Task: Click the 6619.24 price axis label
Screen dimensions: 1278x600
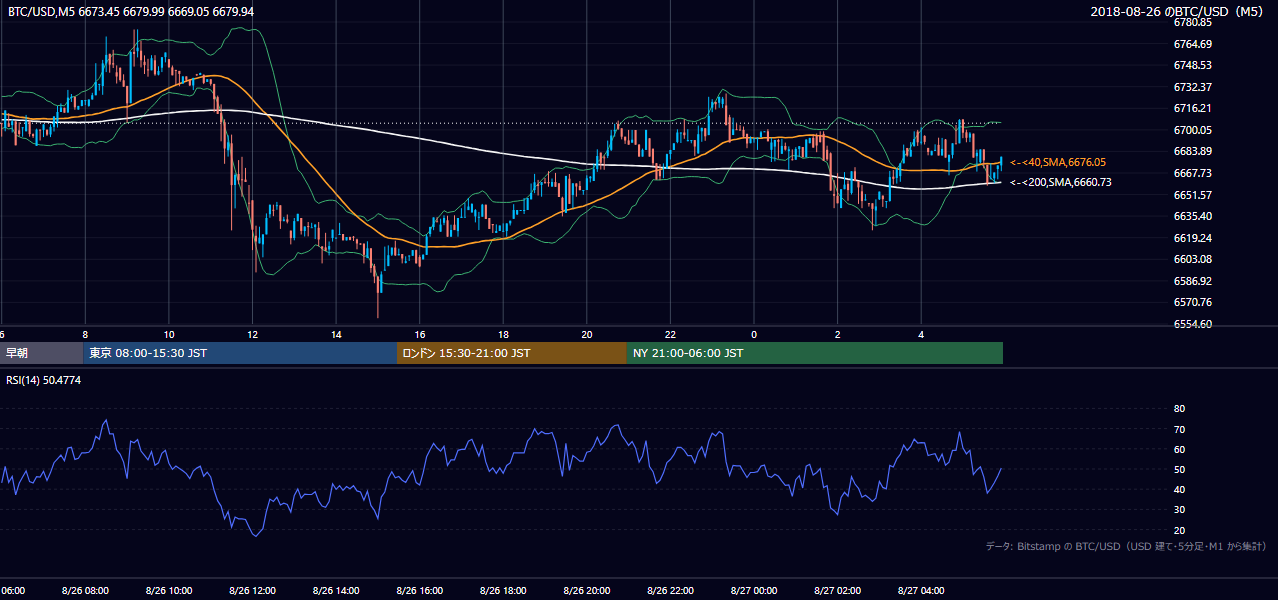Action: click(1192, 238)
